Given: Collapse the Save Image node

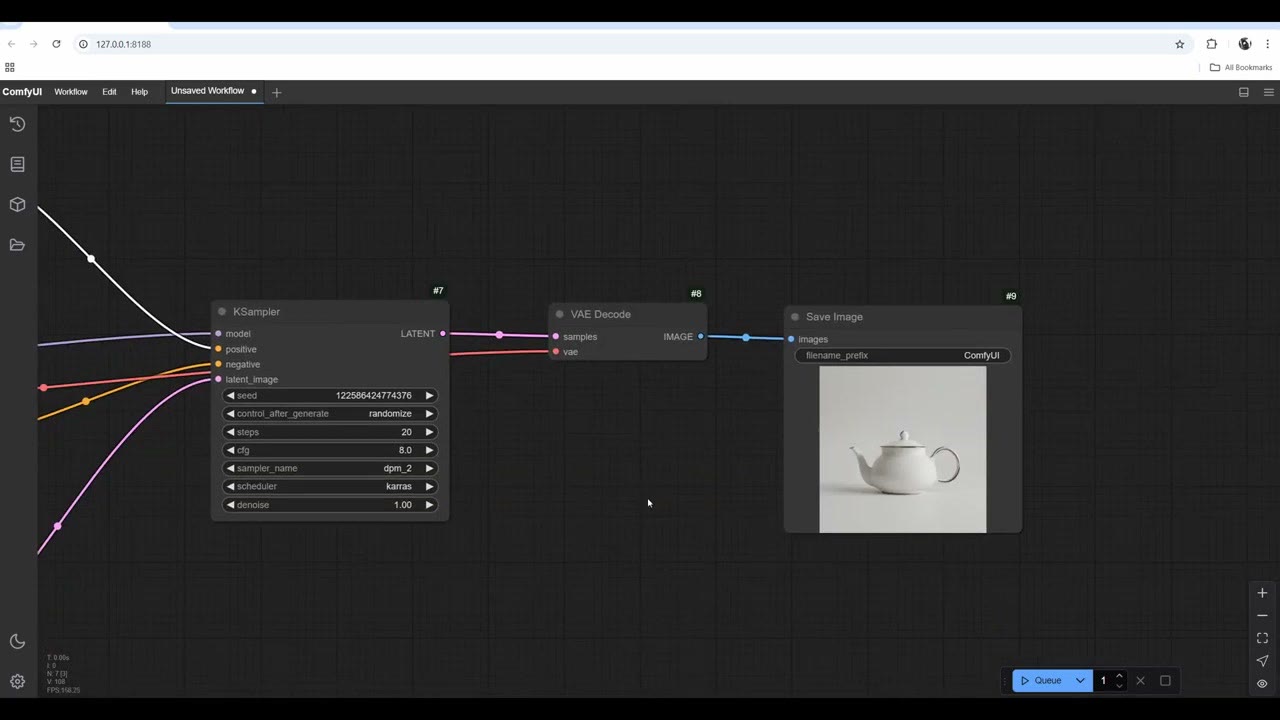Looking at the screenshot, I should coord(795,317).
